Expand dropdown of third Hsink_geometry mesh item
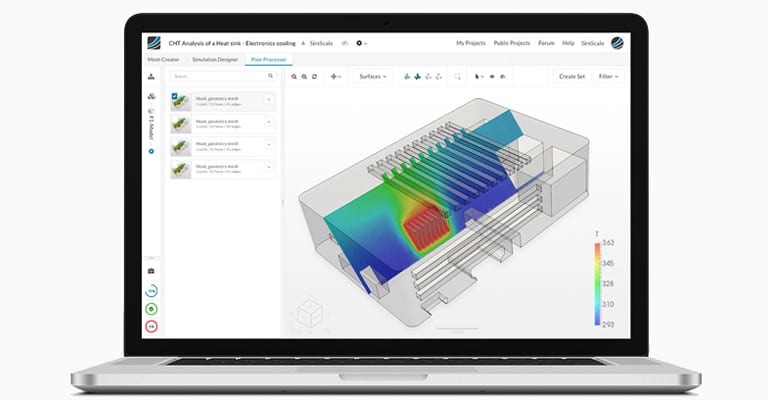Viewport: 768px width, 400px height. (x=269, y=145)
